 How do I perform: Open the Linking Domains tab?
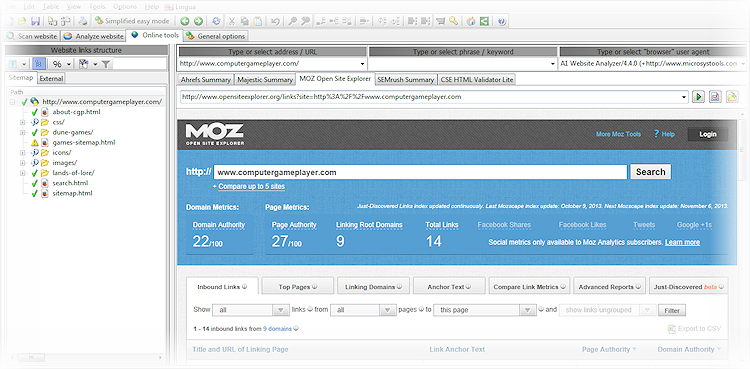(373, 287)
